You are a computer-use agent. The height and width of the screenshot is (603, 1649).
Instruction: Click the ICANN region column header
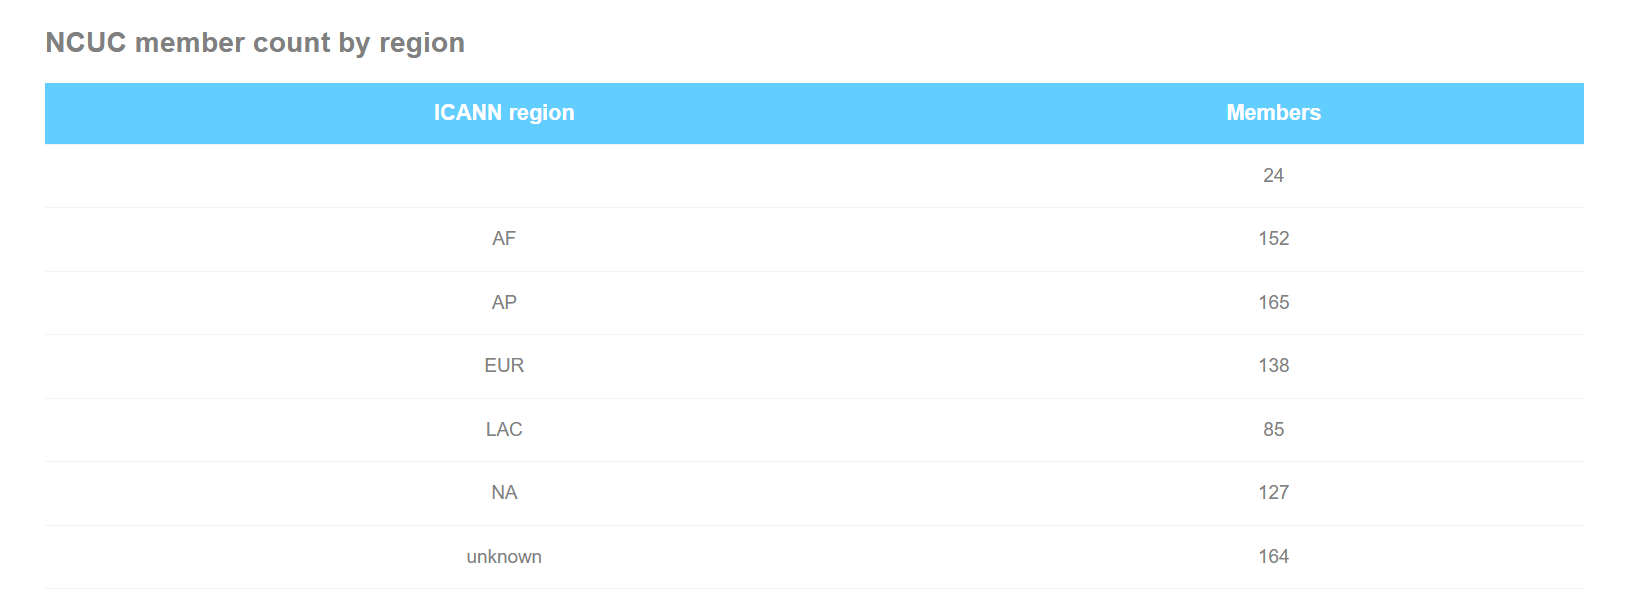click(504, 113)
